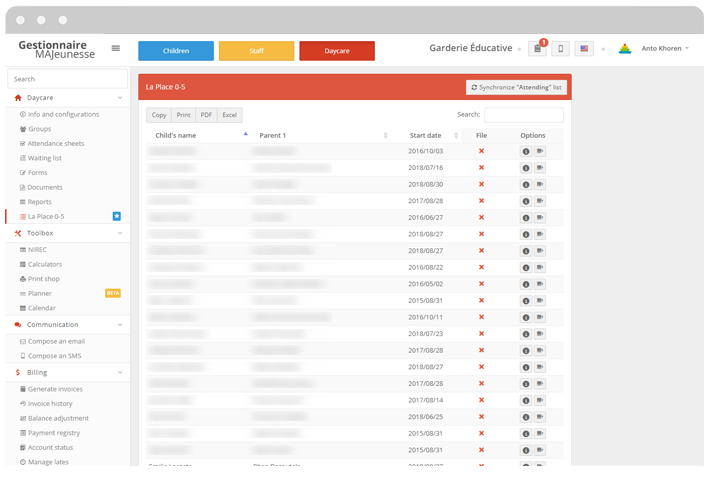Click the table Search input field
710x478 pixels.
[x=523, y=115]
